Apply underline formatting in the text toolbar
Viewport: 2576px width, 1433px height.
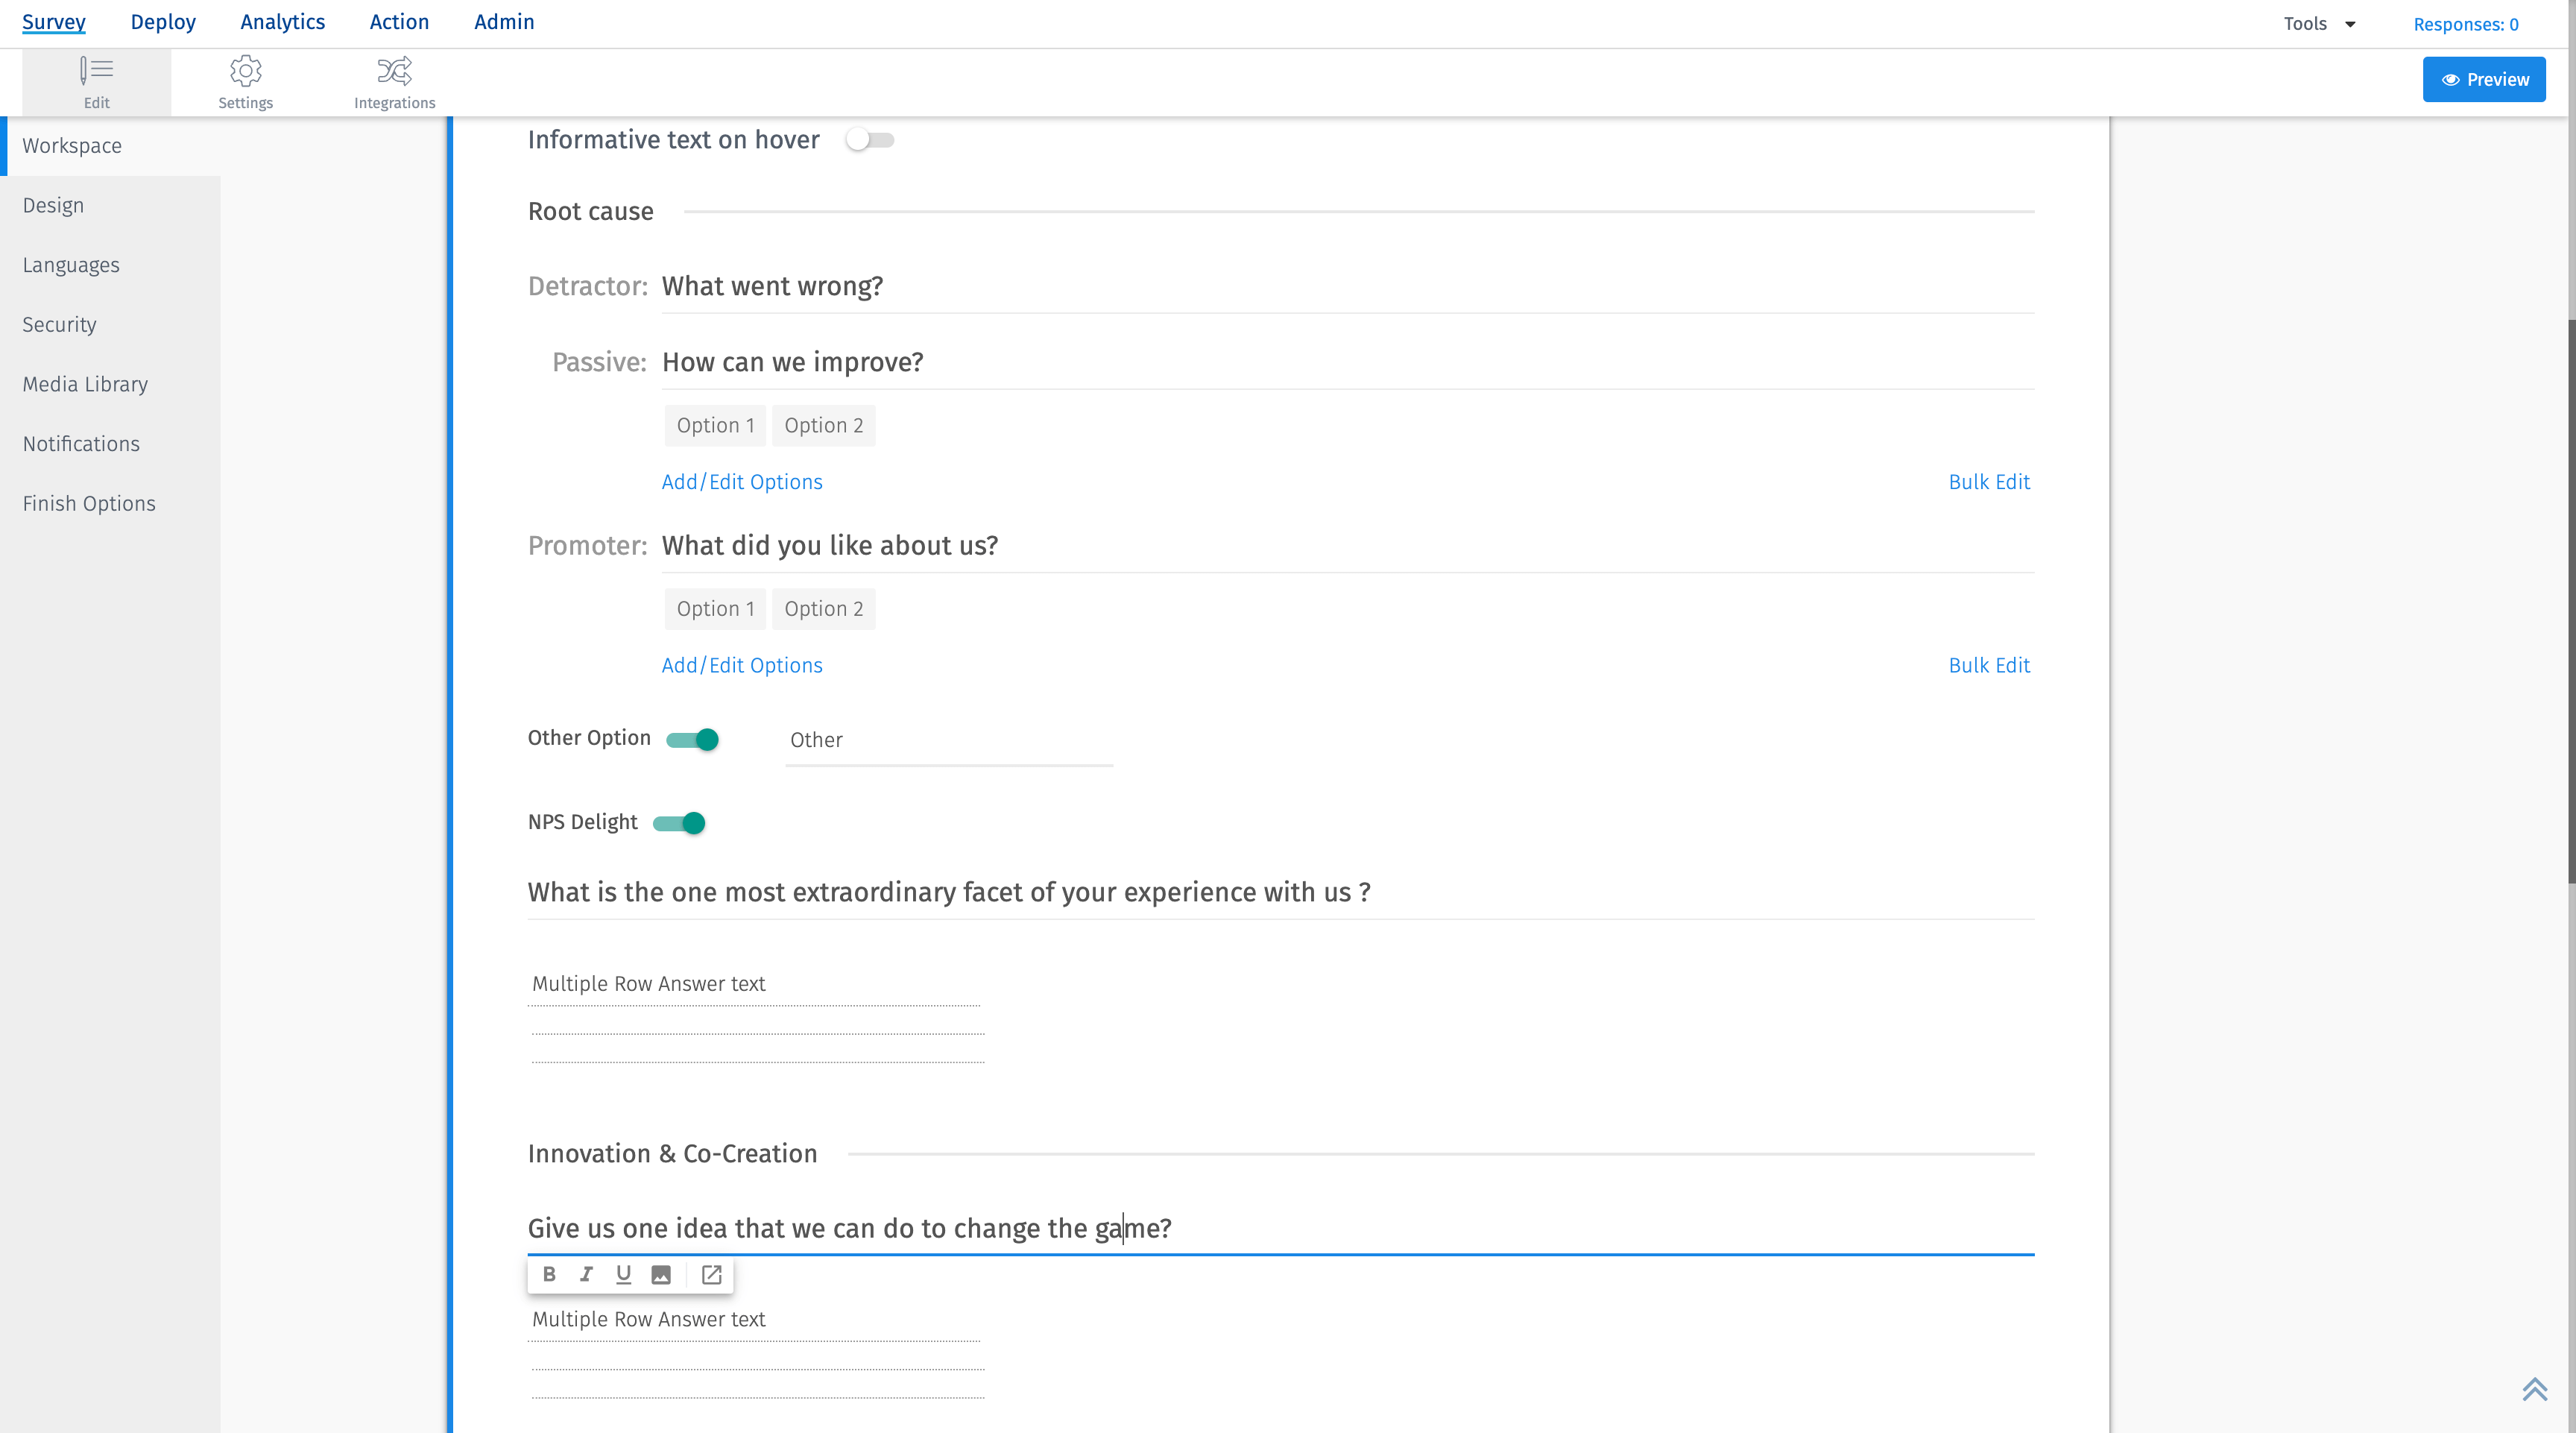[623, 1274]
